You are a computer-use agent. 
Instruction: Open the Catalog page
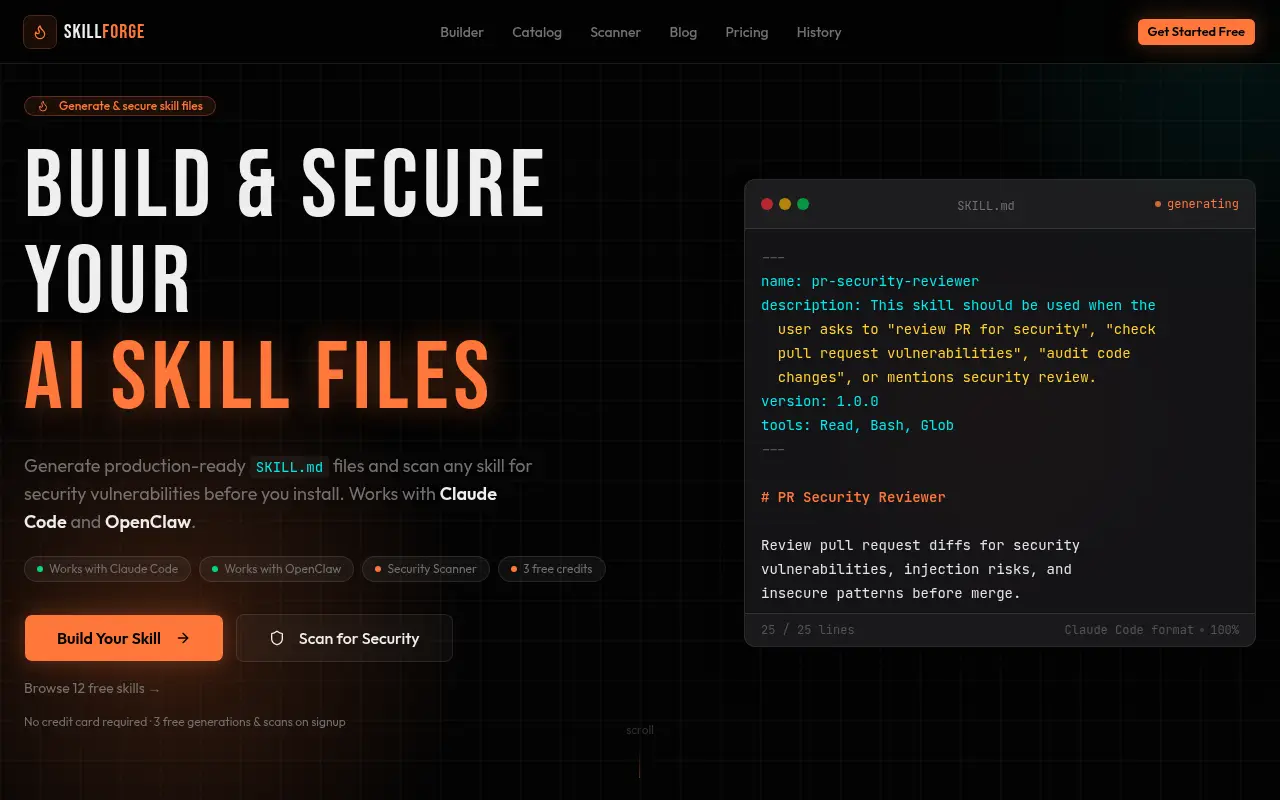(x=537, y=32)
